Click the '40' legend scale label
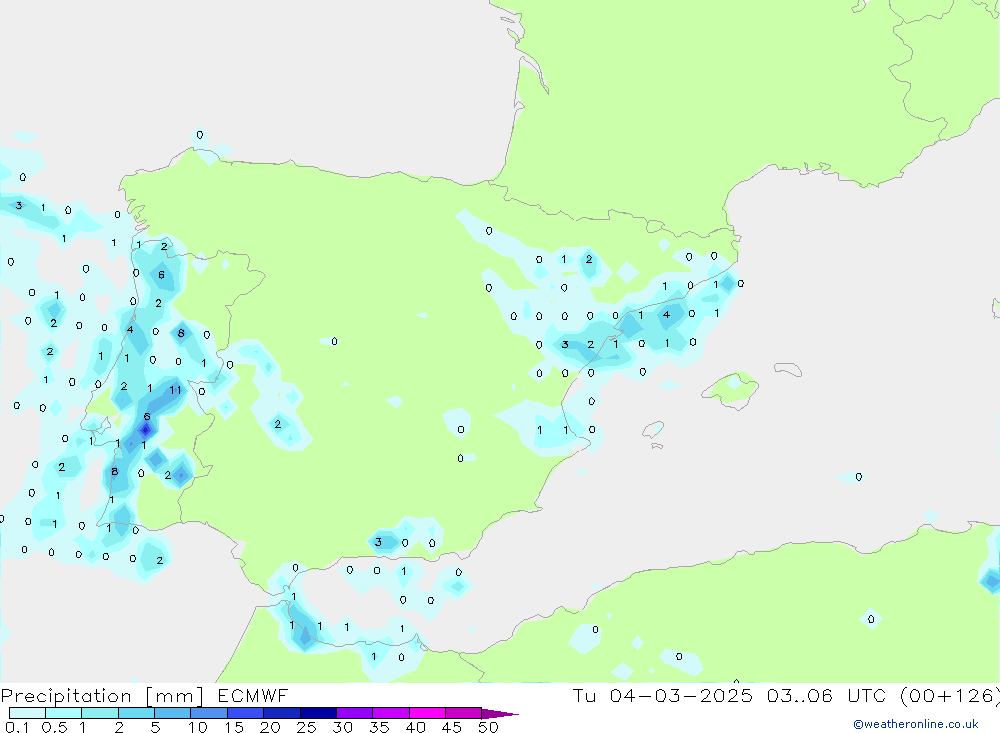The image size is (1000, 733). [415, 727]
